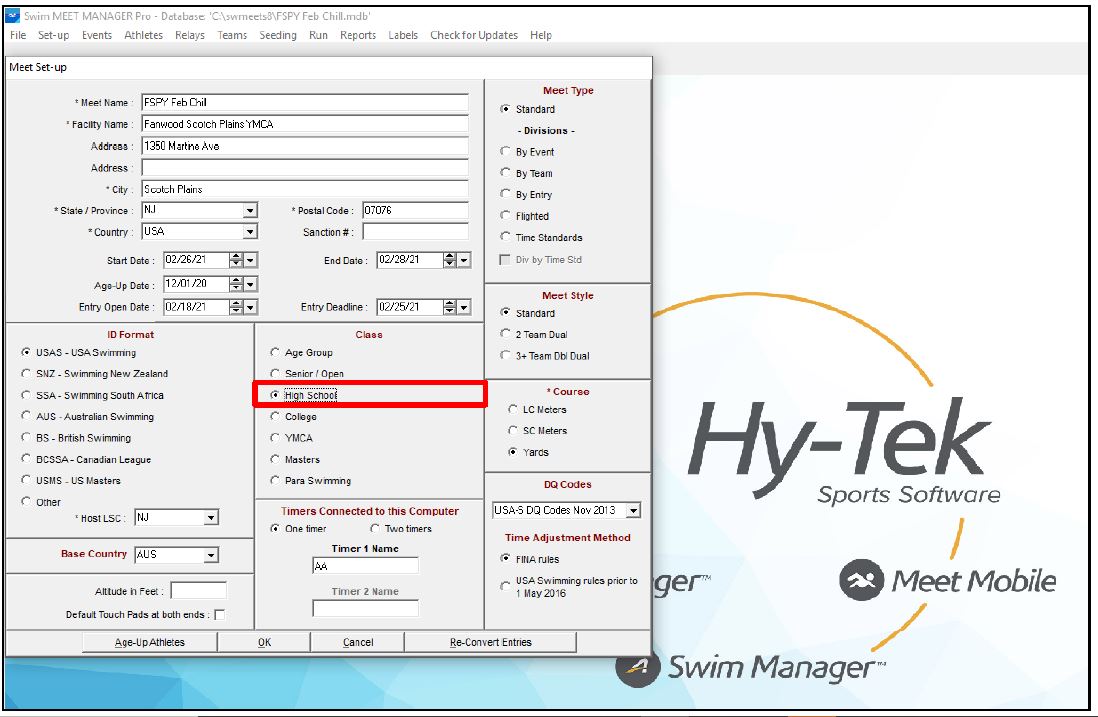The width and height of the screenshot is (1098, 717).
Task: Expand the Host LSC dropdown
Action: coord(211,518)
